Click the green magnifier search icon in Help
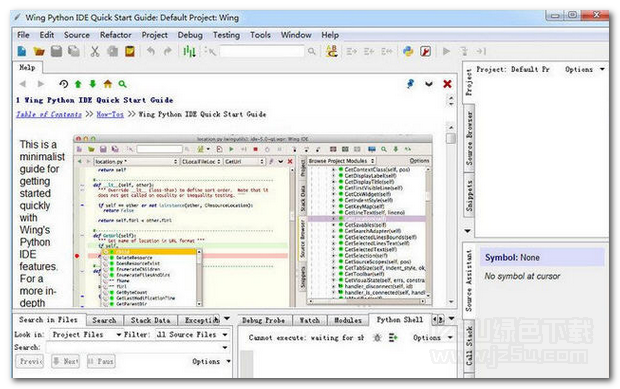The width and height of the screenshot is (620, 389). (x=123, y=84)
